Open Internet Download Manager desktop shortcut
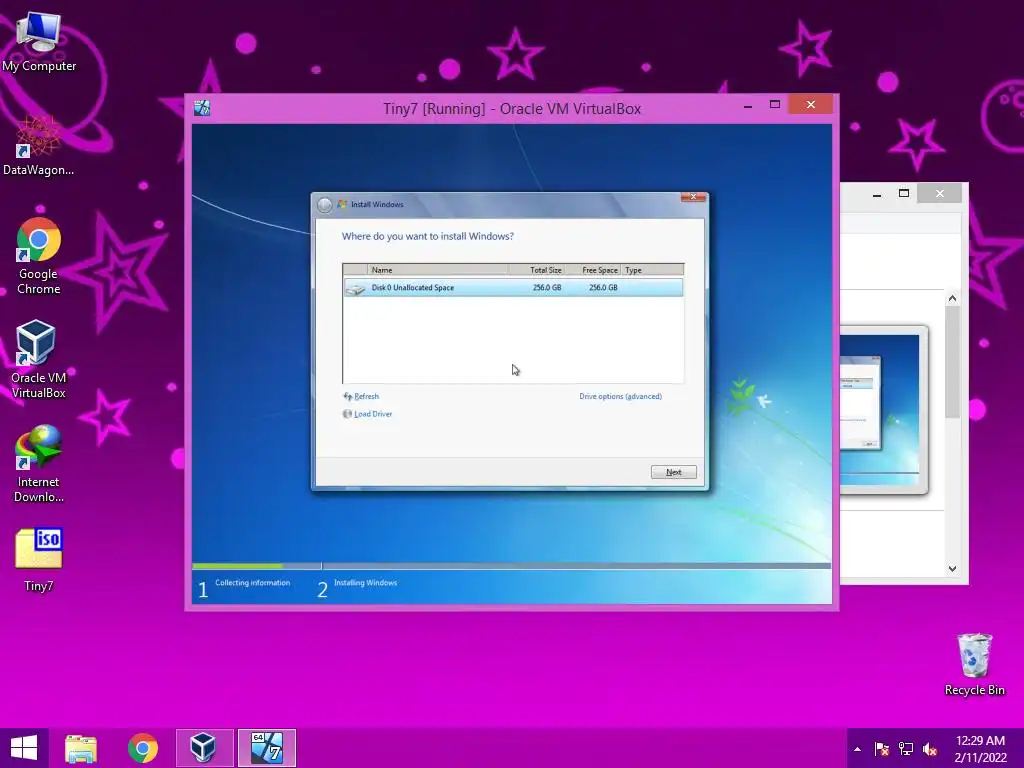 point(39,463)
